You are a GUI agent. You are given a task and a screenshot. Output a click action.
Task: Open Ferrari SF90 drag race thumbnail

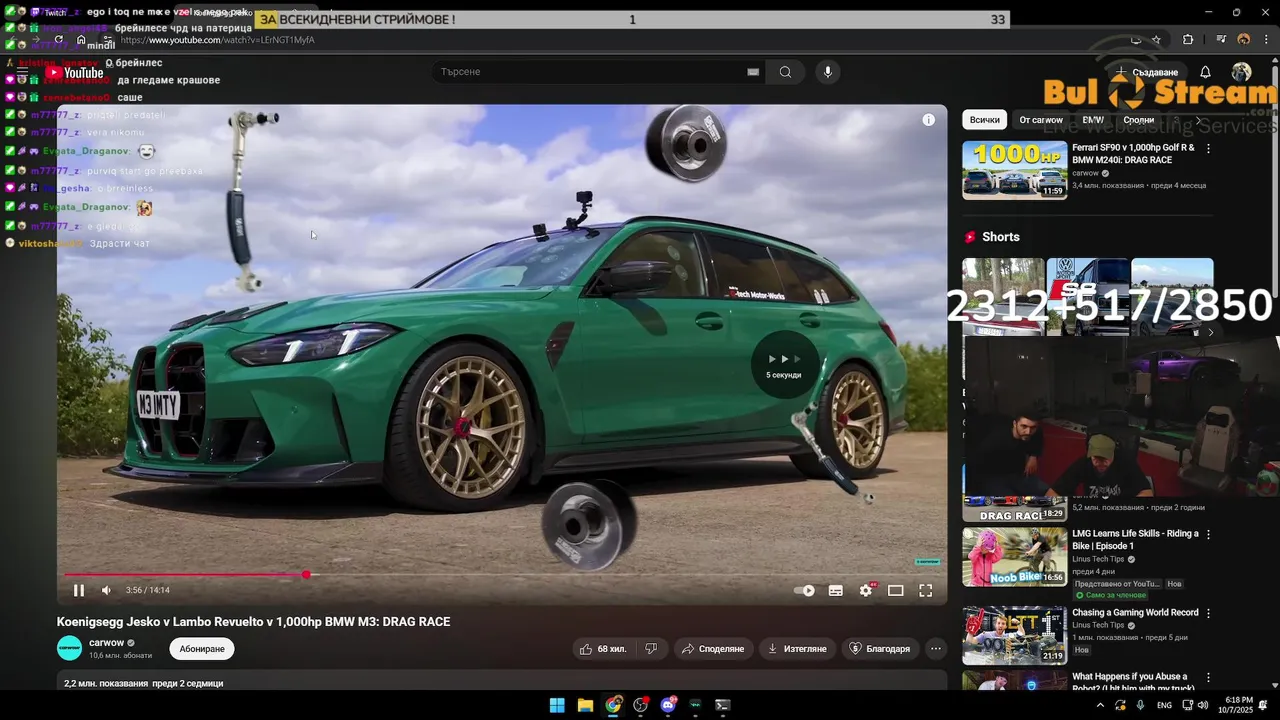[1015, 170]
